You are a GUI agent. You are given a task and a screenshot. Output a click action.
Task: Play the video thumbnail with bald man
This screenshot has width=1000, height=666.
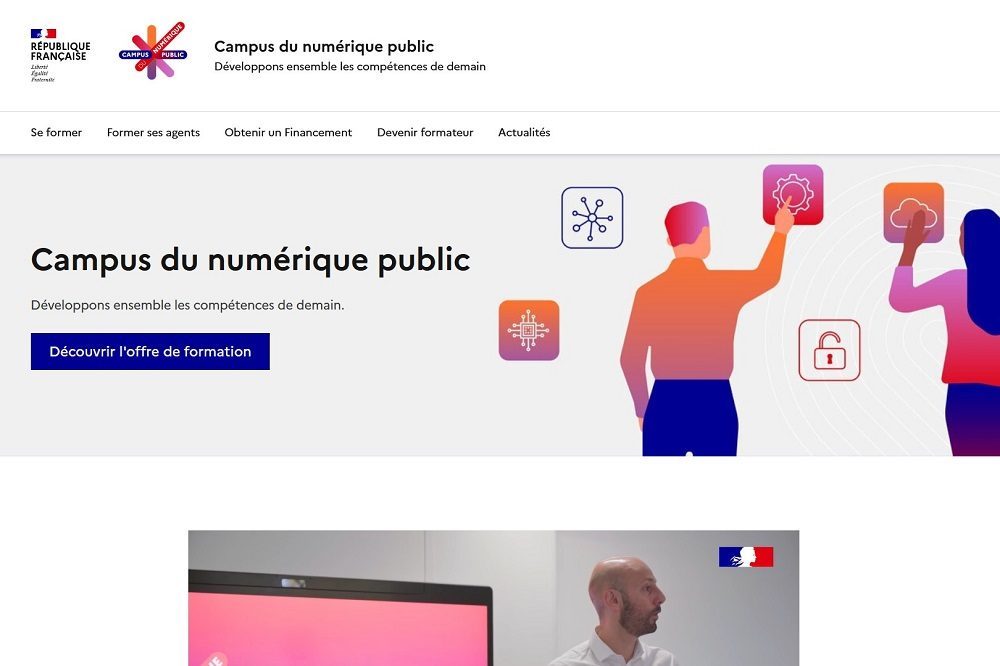tap(494, 598)
